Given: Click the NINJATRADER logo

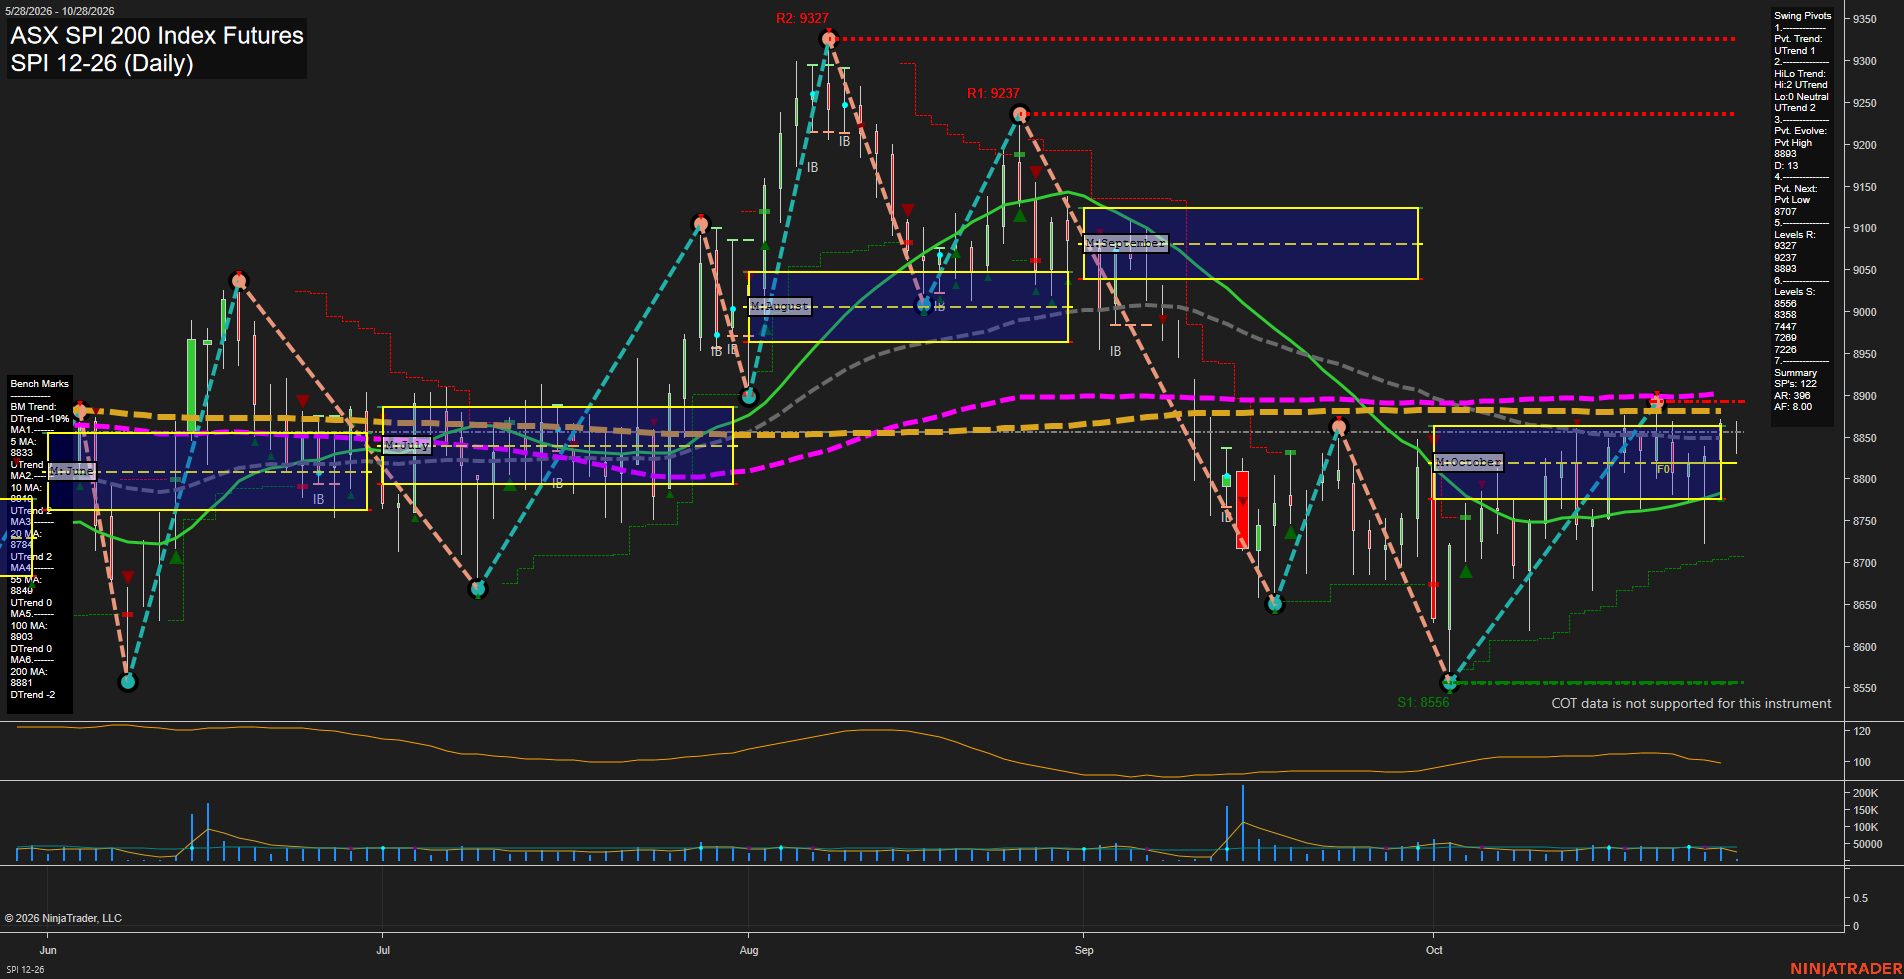Looking at the screenshot, I should pyautogui.click(x=1846, y=968).
